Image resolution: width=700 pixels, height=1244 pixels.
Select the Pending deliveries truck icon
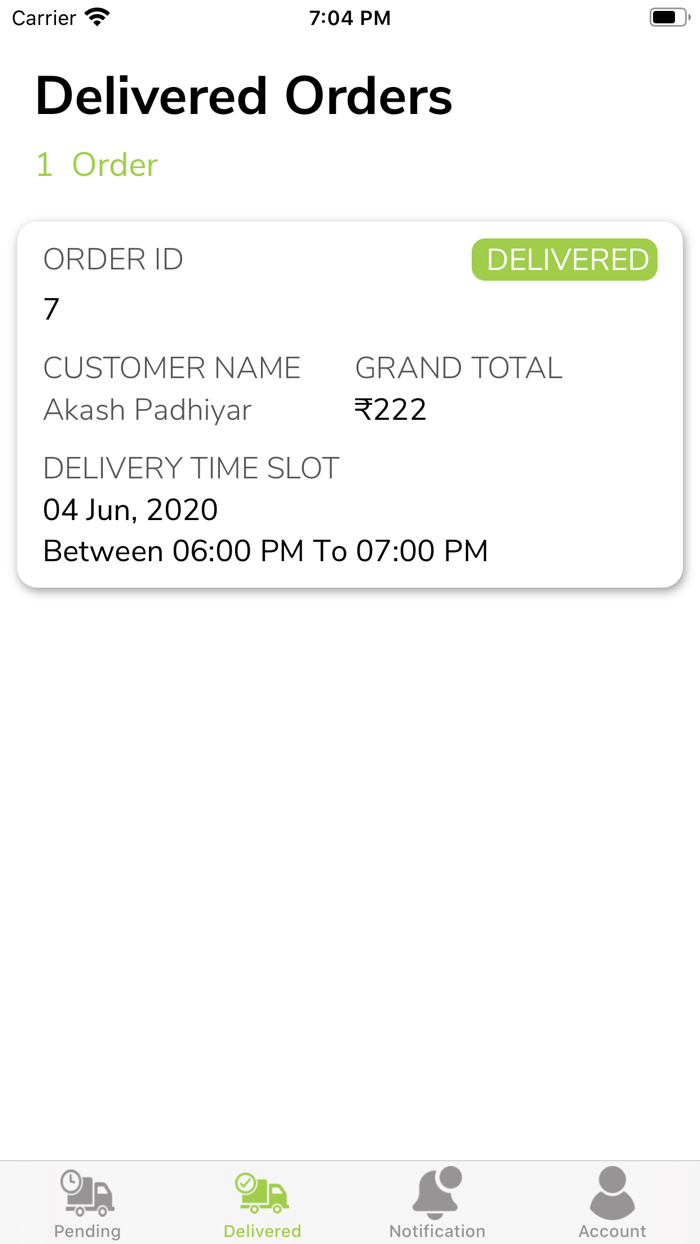click(87, 1190)
